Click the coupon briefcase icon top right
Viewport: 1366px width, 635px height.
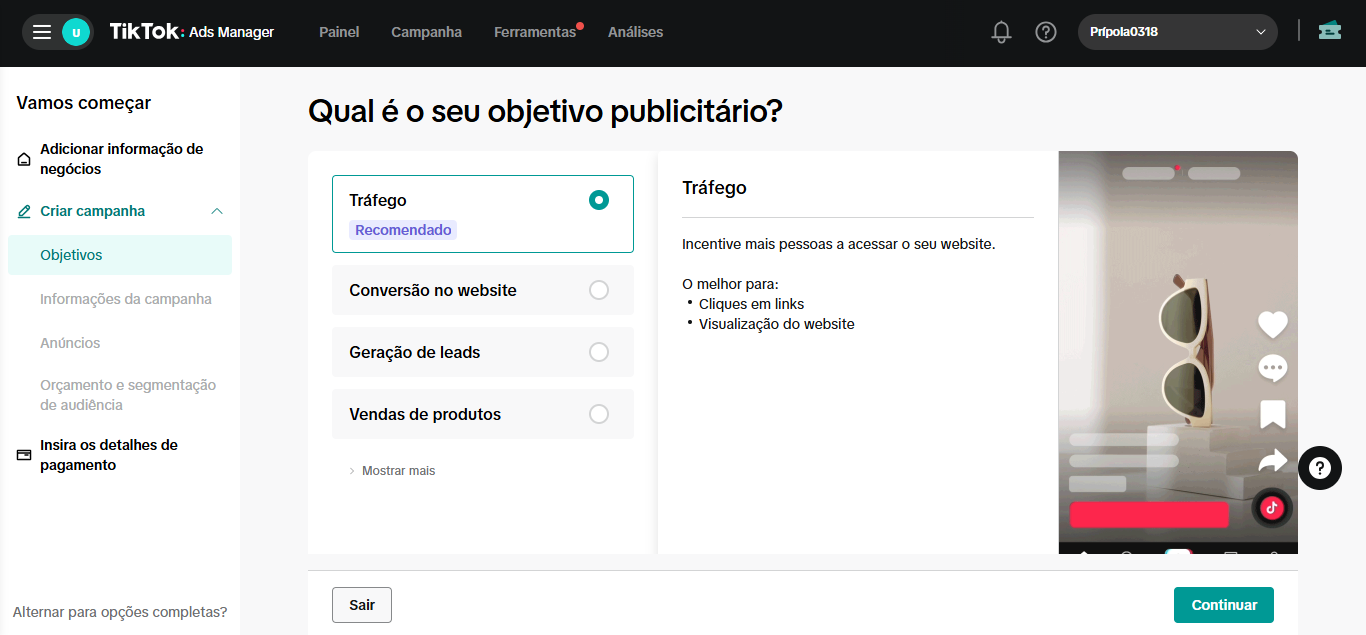coord(1329,31)
